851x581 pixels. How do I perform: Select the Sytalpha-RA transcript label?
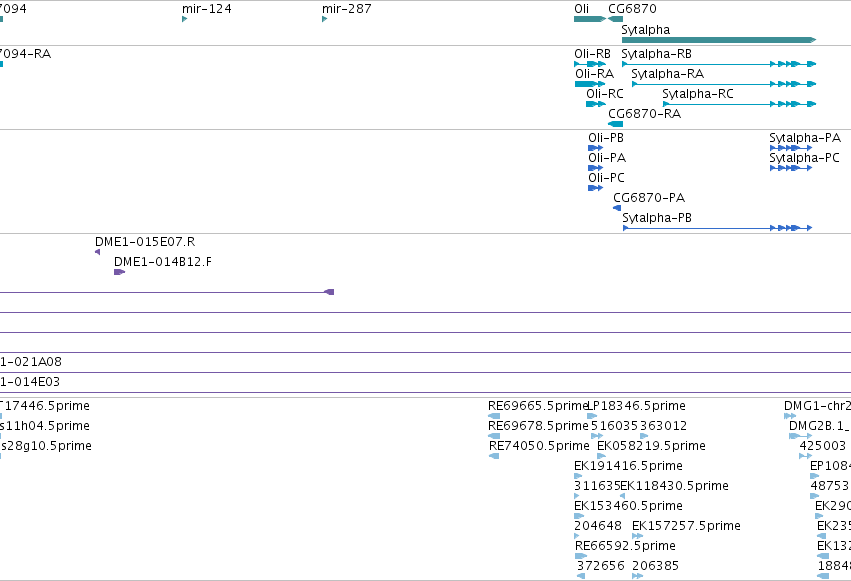point(668,74)
